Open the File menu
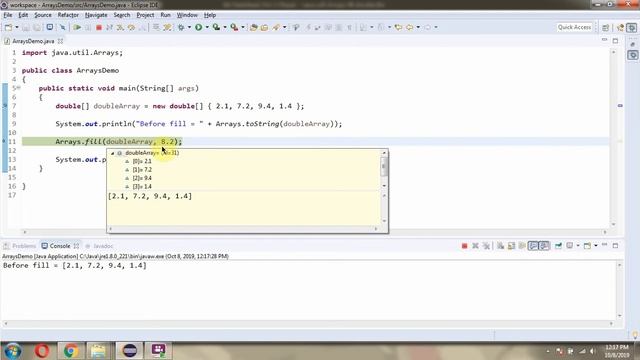Image resolution: width=640 pixels, height=360 pixels. coord(8,15)
